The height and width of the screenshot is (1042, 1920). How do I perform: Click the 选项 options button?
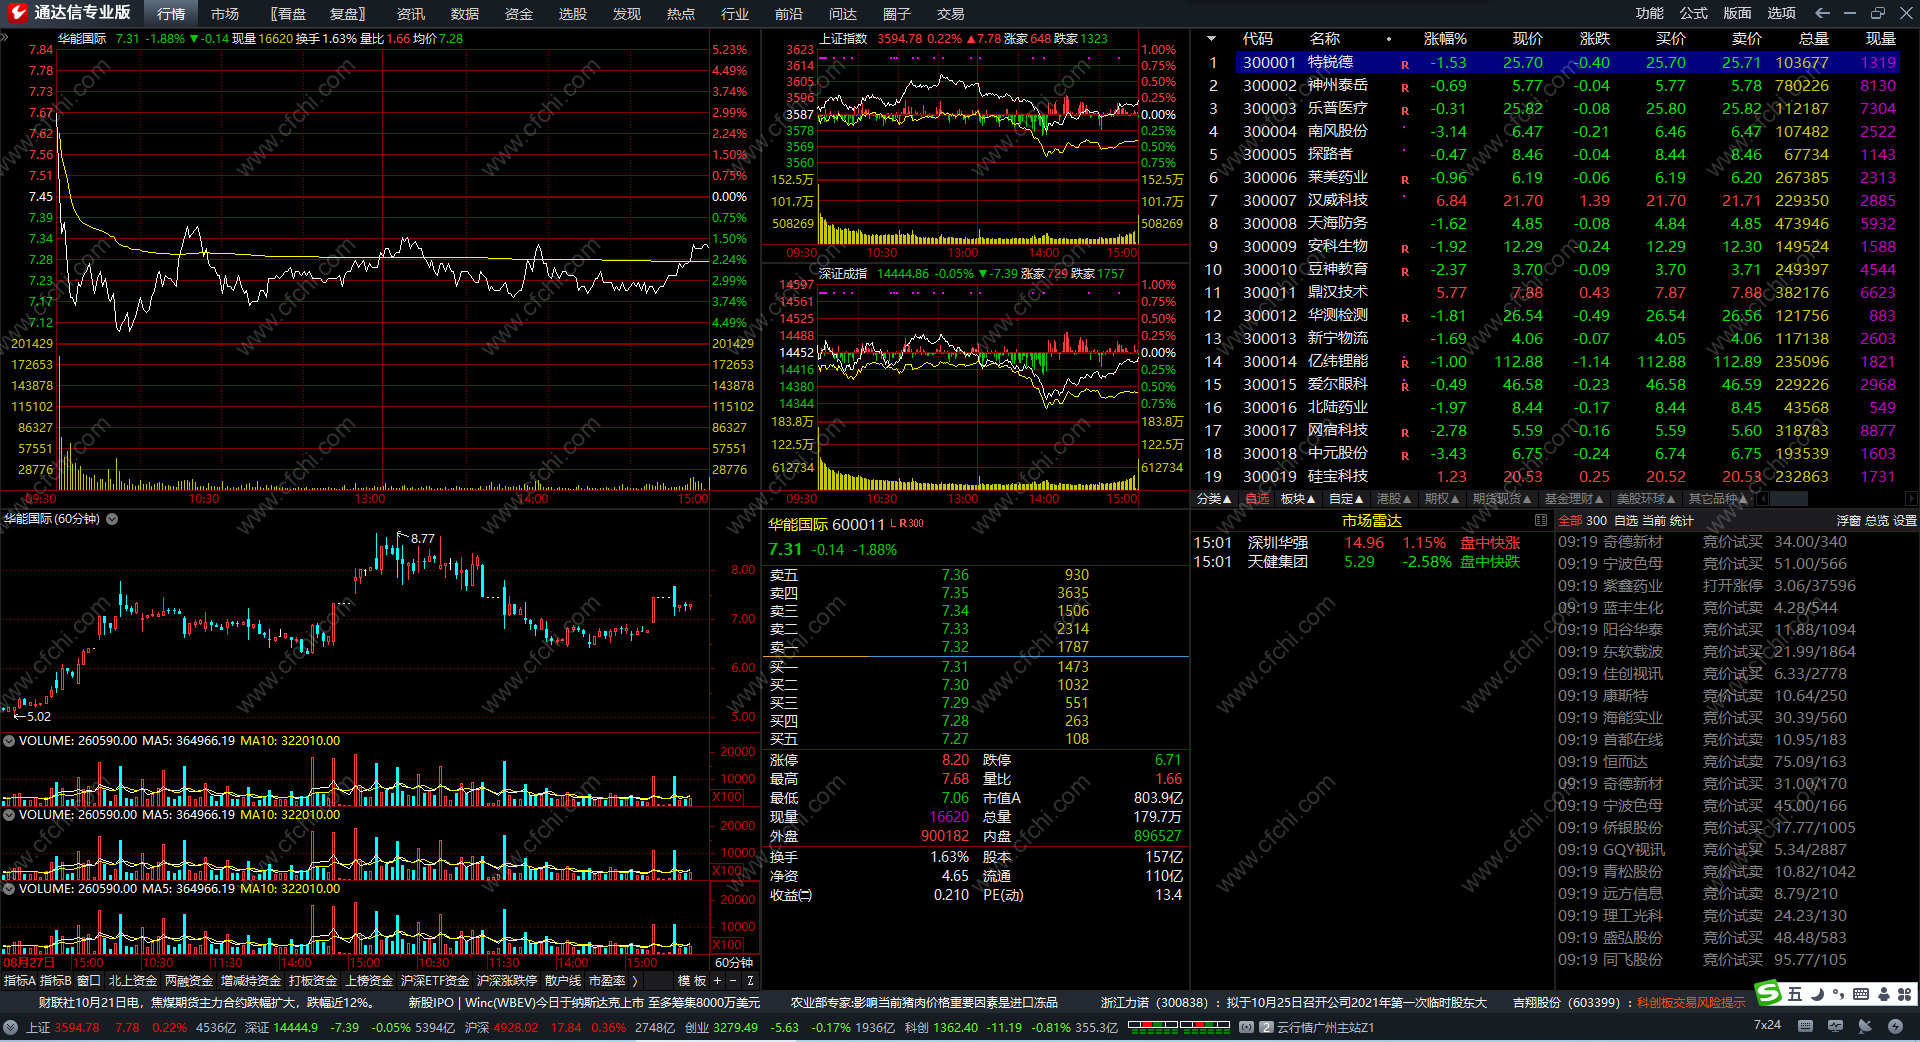click(1782, 13)
